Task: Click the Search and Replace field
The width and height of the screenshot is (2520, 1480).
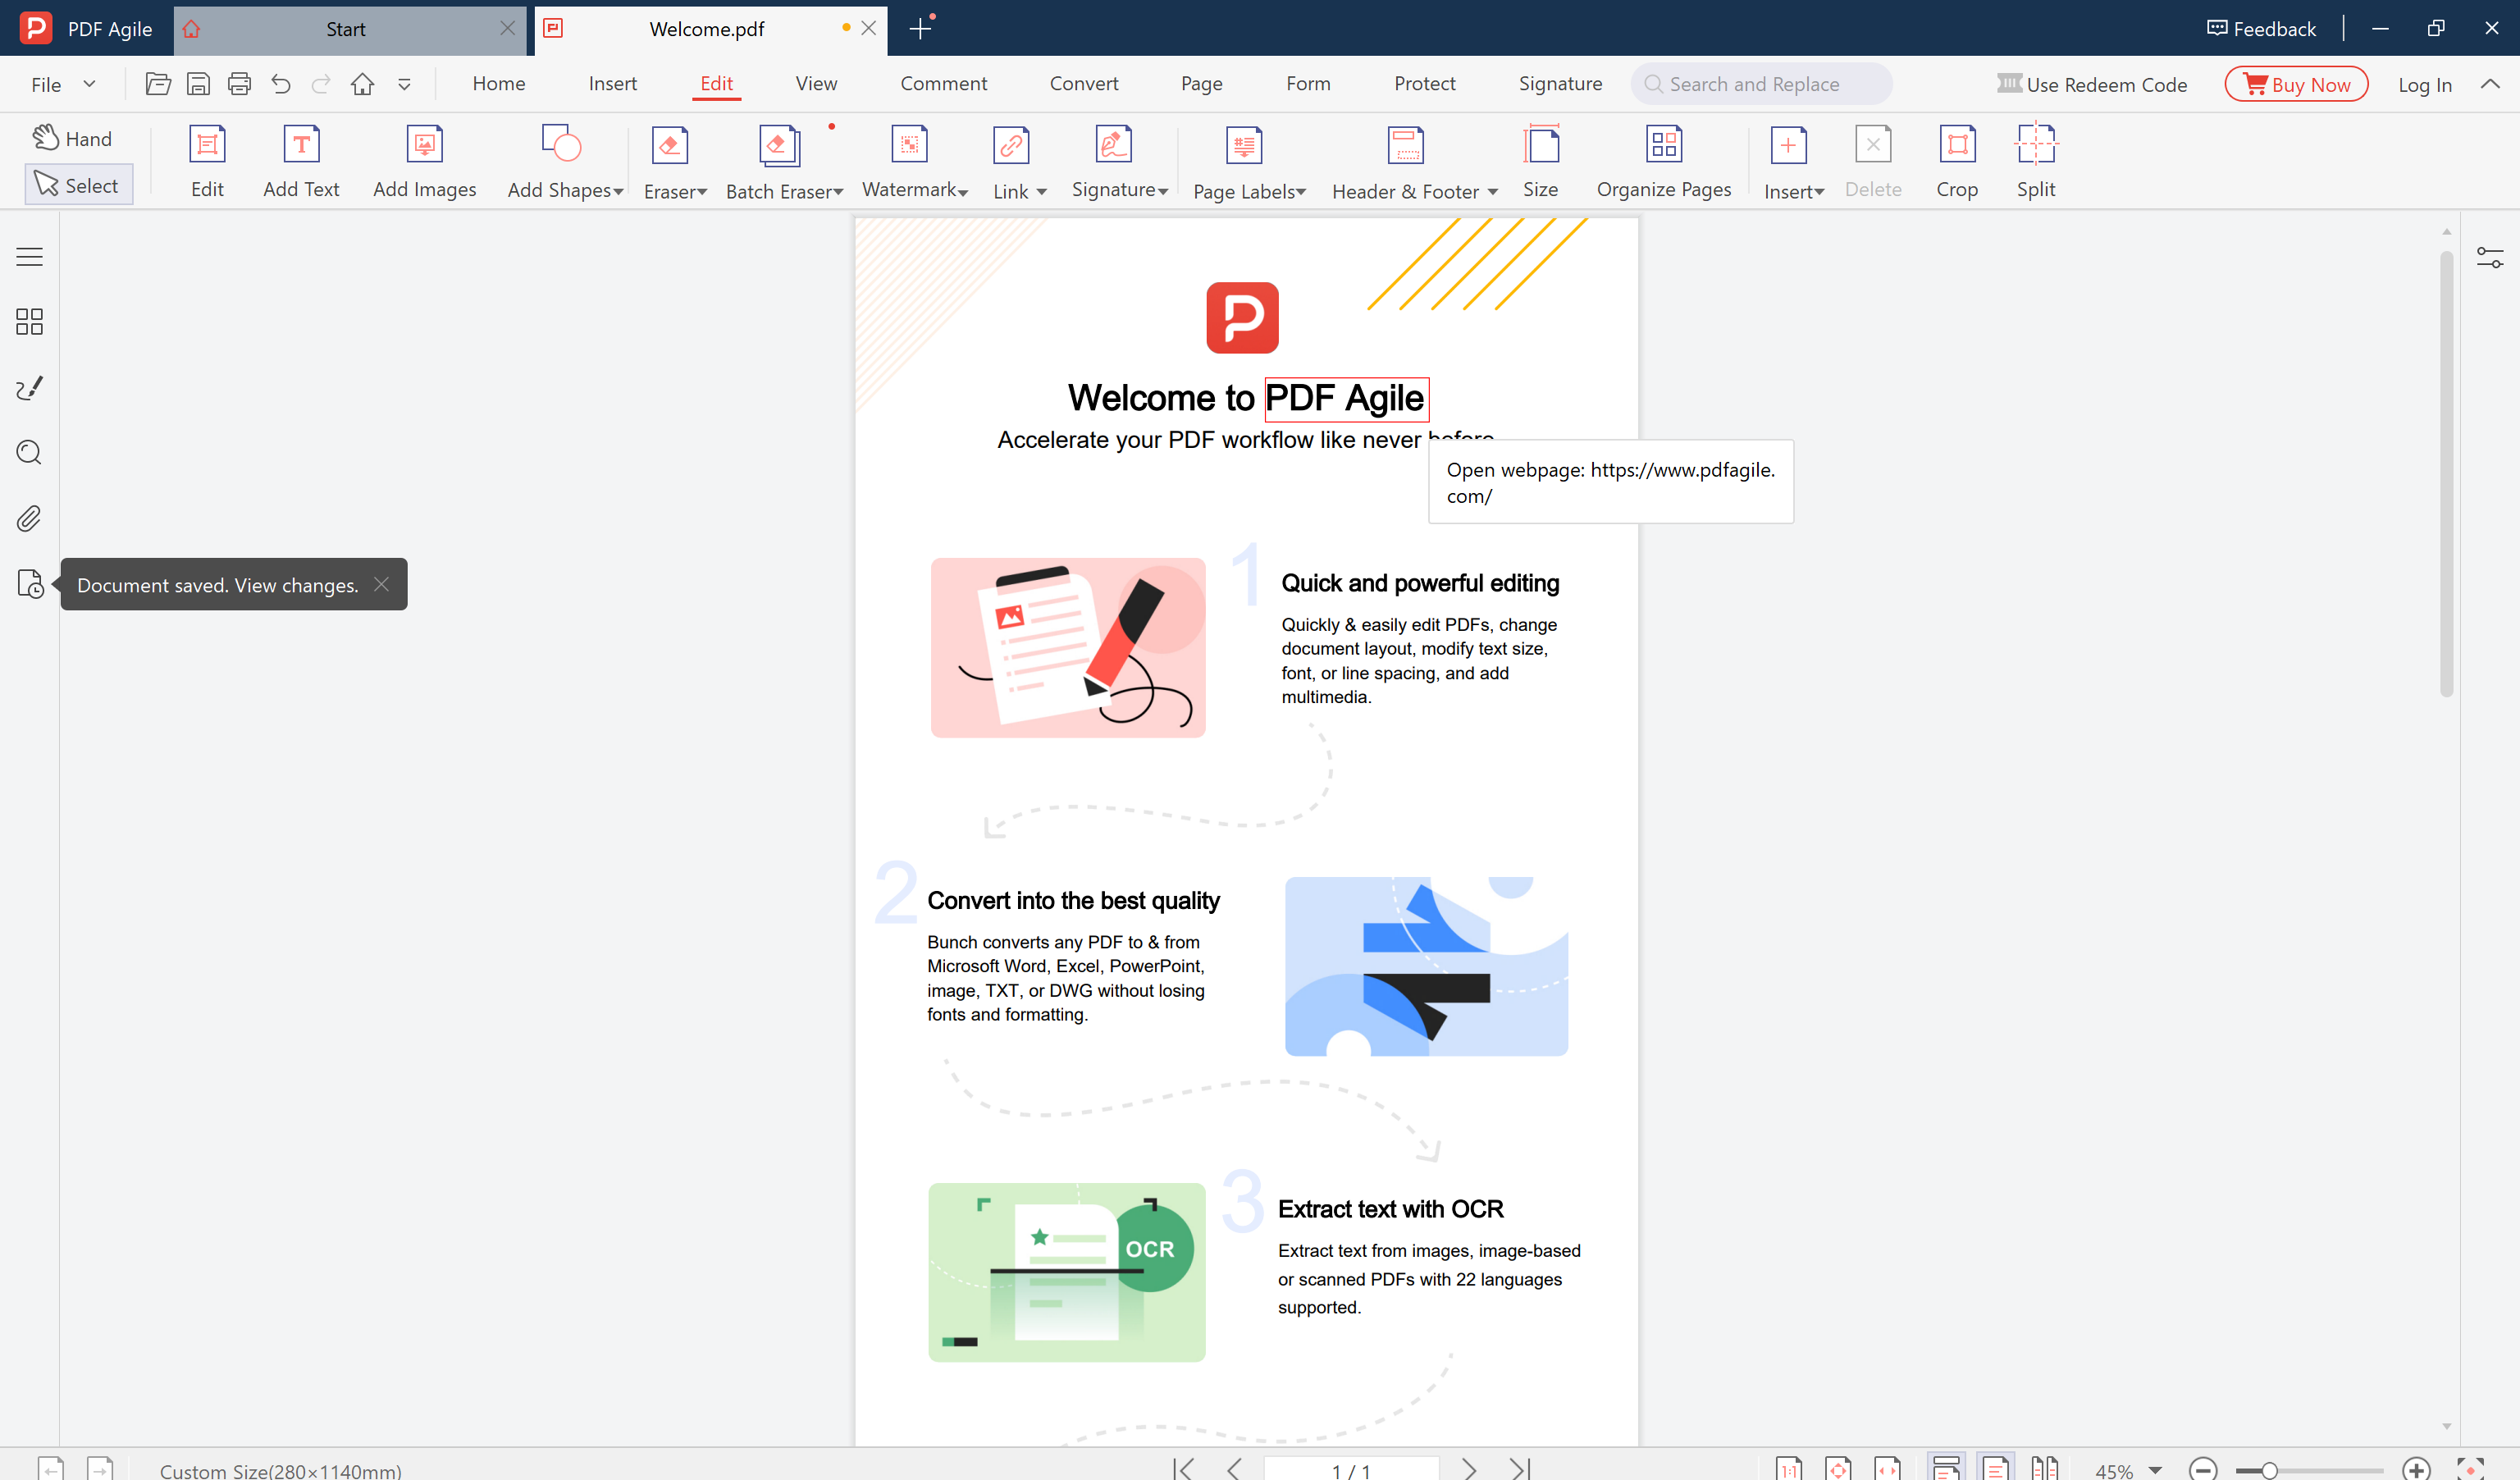Action: tap(1761, 84)
